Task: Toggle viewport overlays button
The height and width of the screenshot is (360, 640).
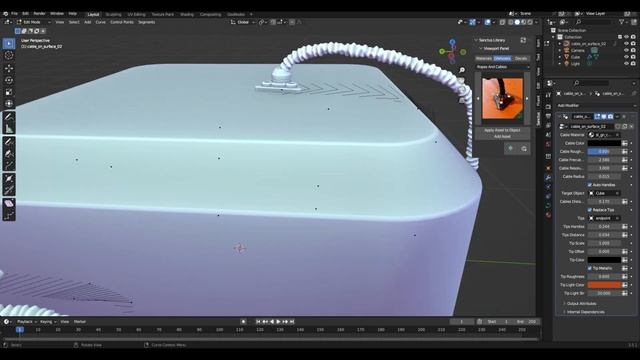Action: (x=488, y=22)
